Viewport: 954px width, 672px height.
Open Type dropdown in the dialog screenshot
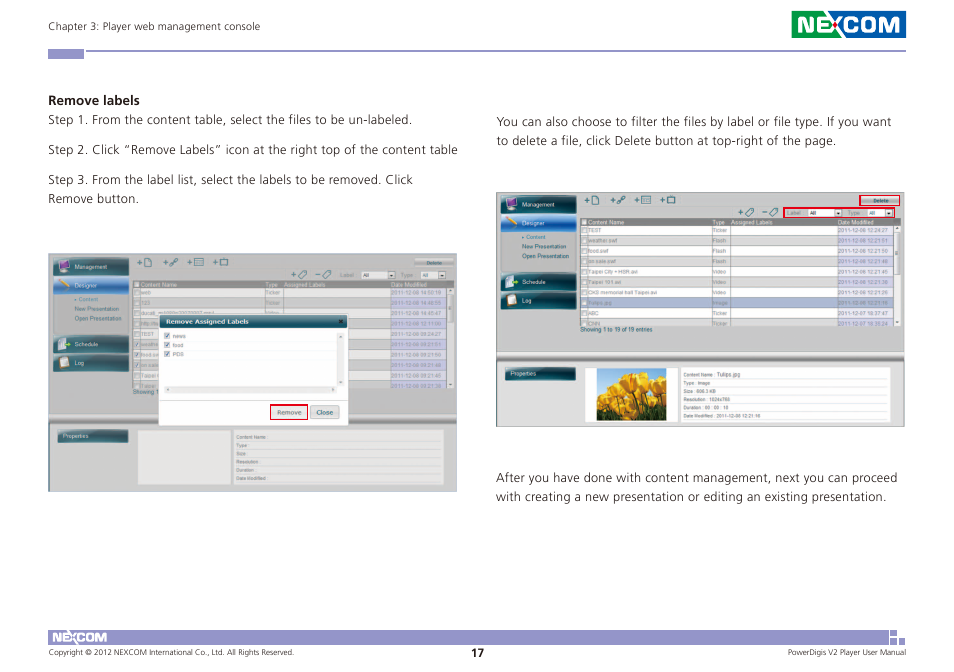pos(433,275)
